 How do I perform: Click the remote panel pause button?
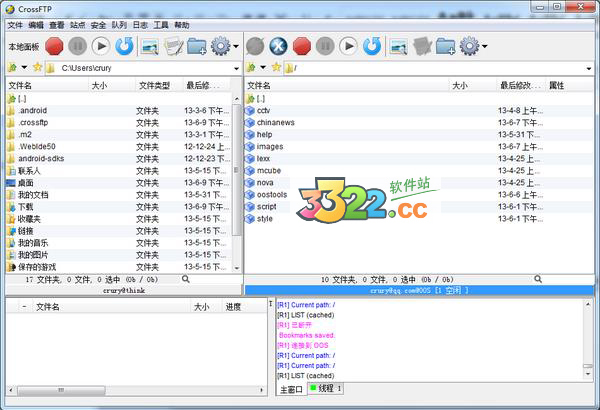click(x=325, y=46)
